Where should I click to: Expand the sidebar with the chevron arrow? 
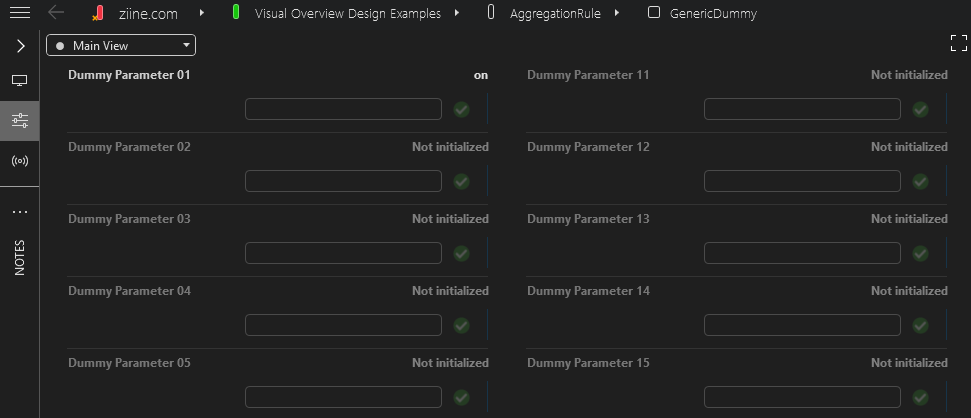(x=20, y=46)
